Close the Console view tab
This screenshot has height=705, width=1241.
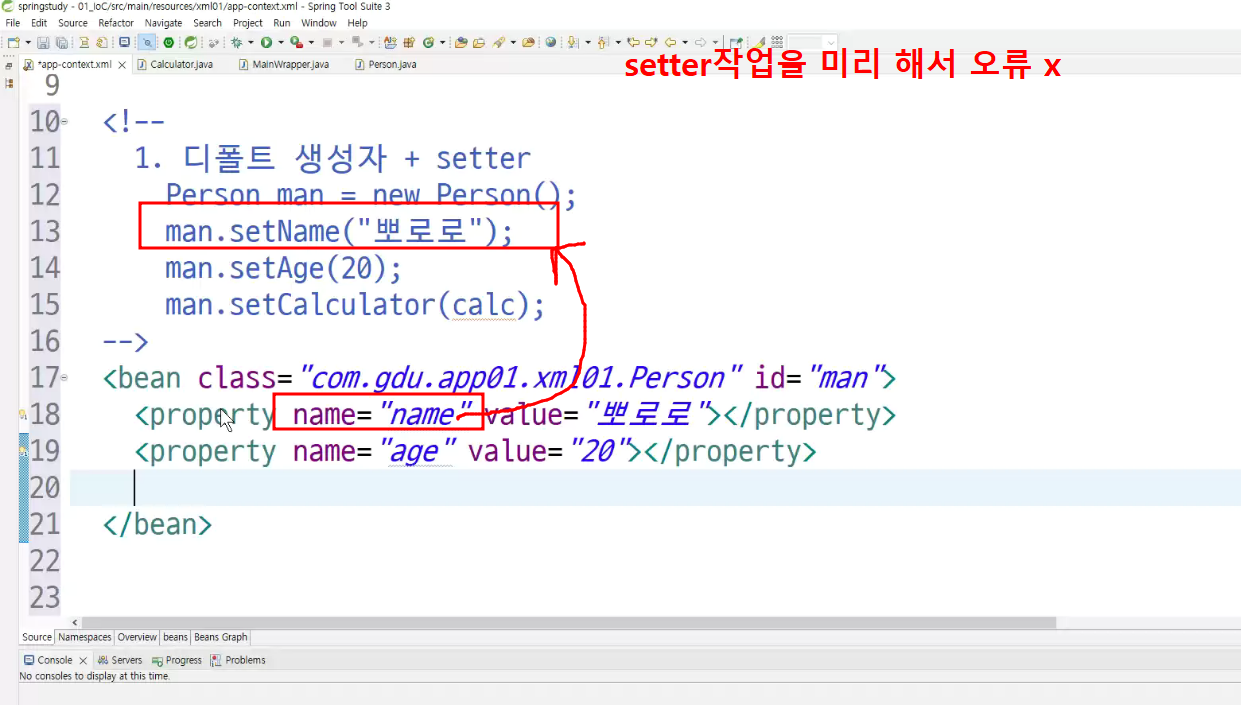83,661
